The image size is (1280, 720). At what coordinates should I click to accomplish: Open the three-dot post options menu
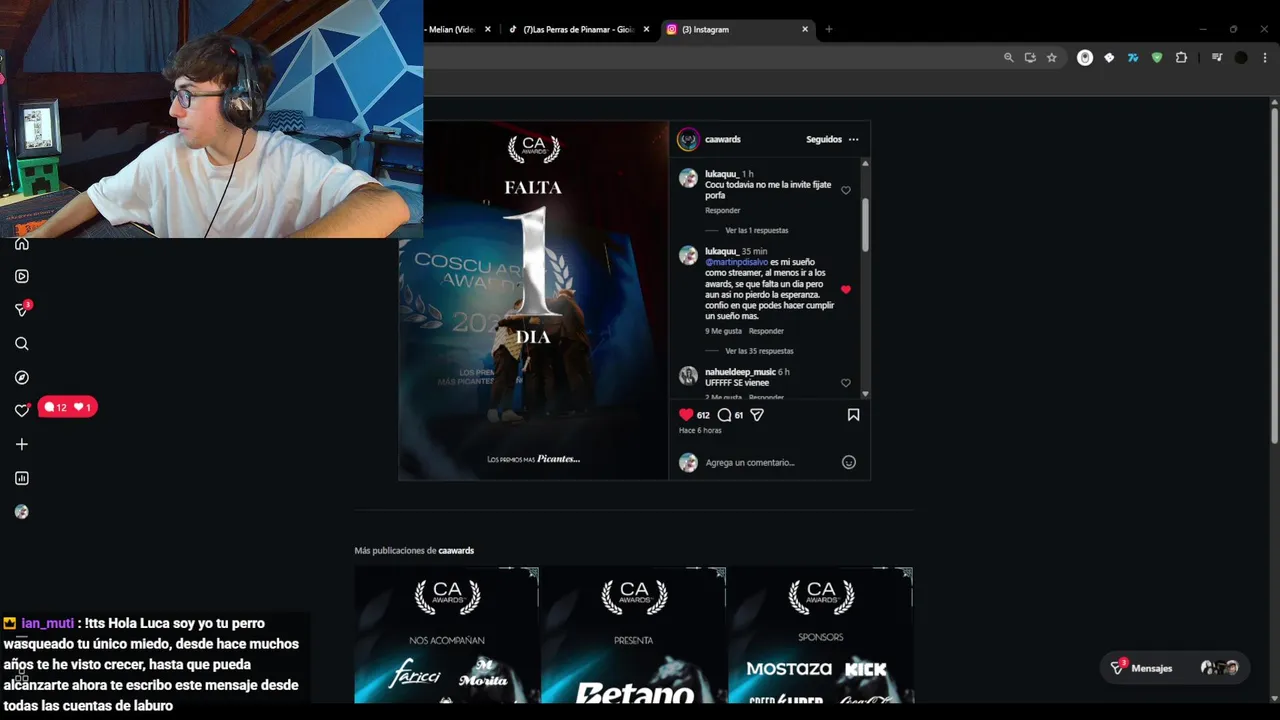pyautogui.click(x=853, y=140)
